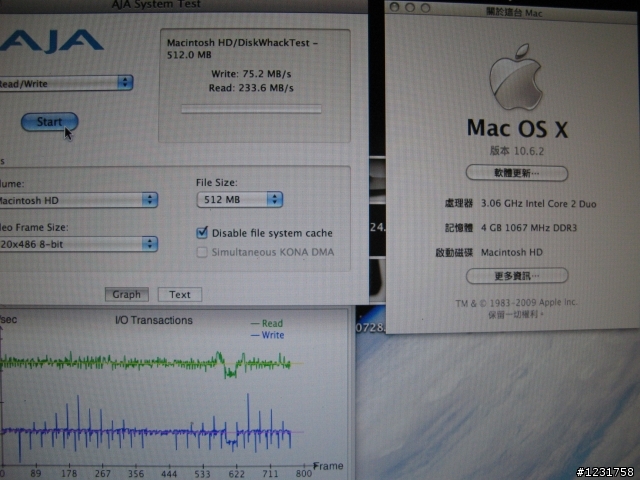Close the About This Mac window
This screenshot has width=640, height=480.
click(x=394, y=7)
